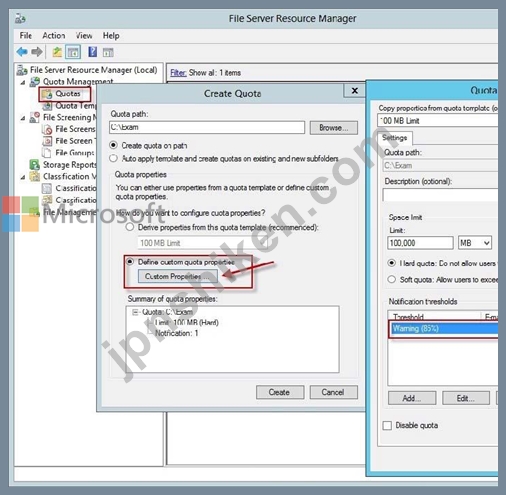This screenshot has height=495, width=506.
Task: Click the Classification Rules node icon
Action: pyautogui.click(x=47, y=200)
